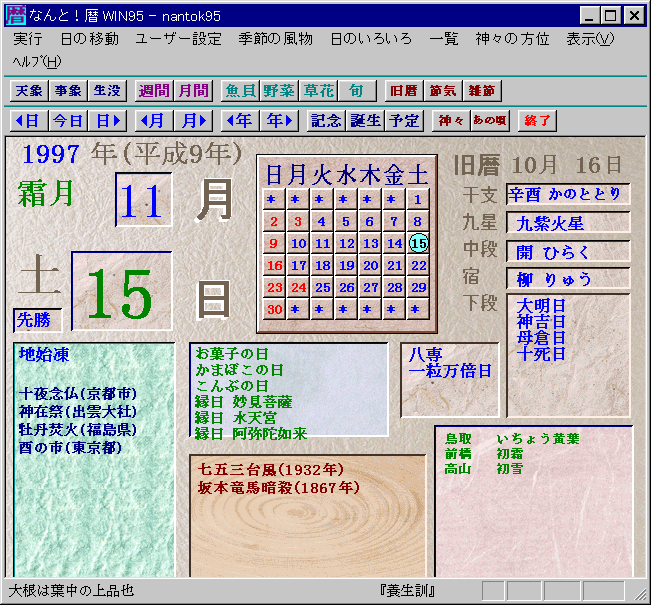
Task: Go to the previous month ◀月
Action: tap(154, 121)
